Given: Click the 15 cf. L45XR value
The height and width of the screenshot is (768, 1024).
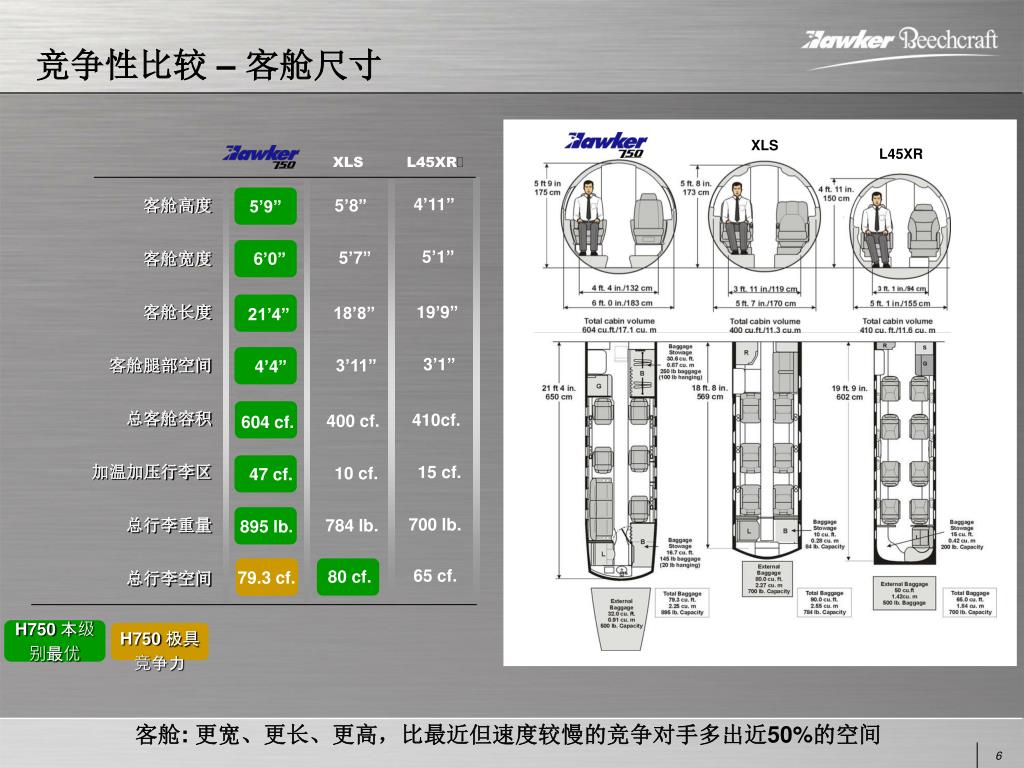Looking at the screenshot, I should 439,472.
